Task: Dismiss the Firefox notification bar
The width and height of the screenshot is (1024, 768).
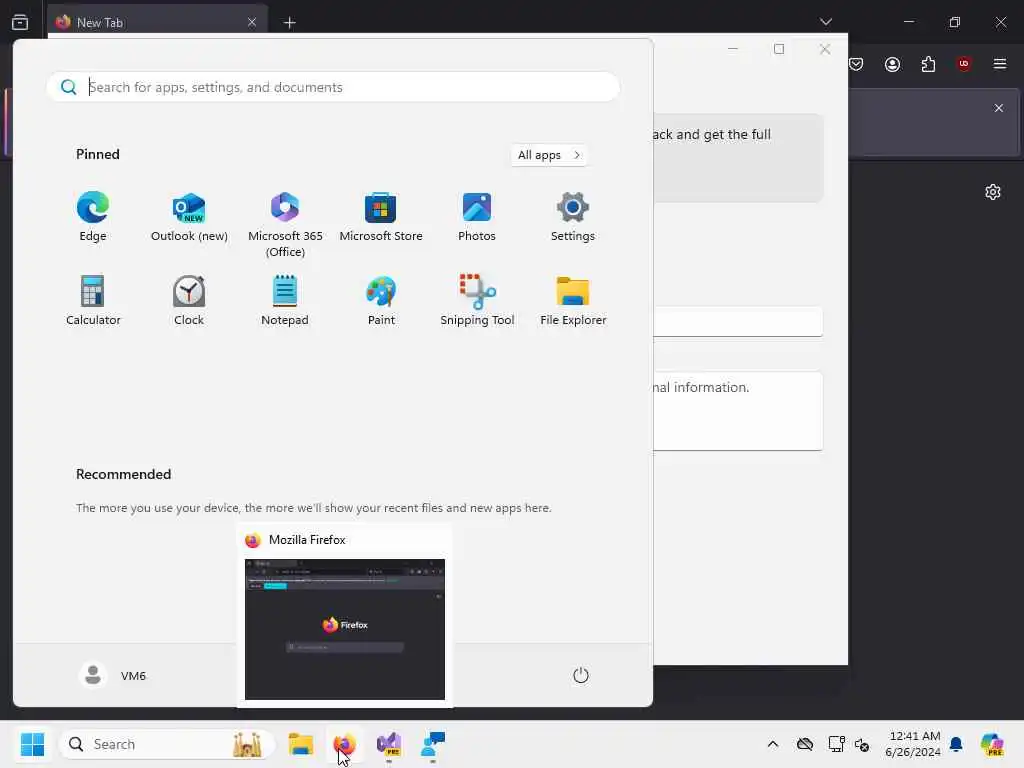Action: tap(999, 108)
